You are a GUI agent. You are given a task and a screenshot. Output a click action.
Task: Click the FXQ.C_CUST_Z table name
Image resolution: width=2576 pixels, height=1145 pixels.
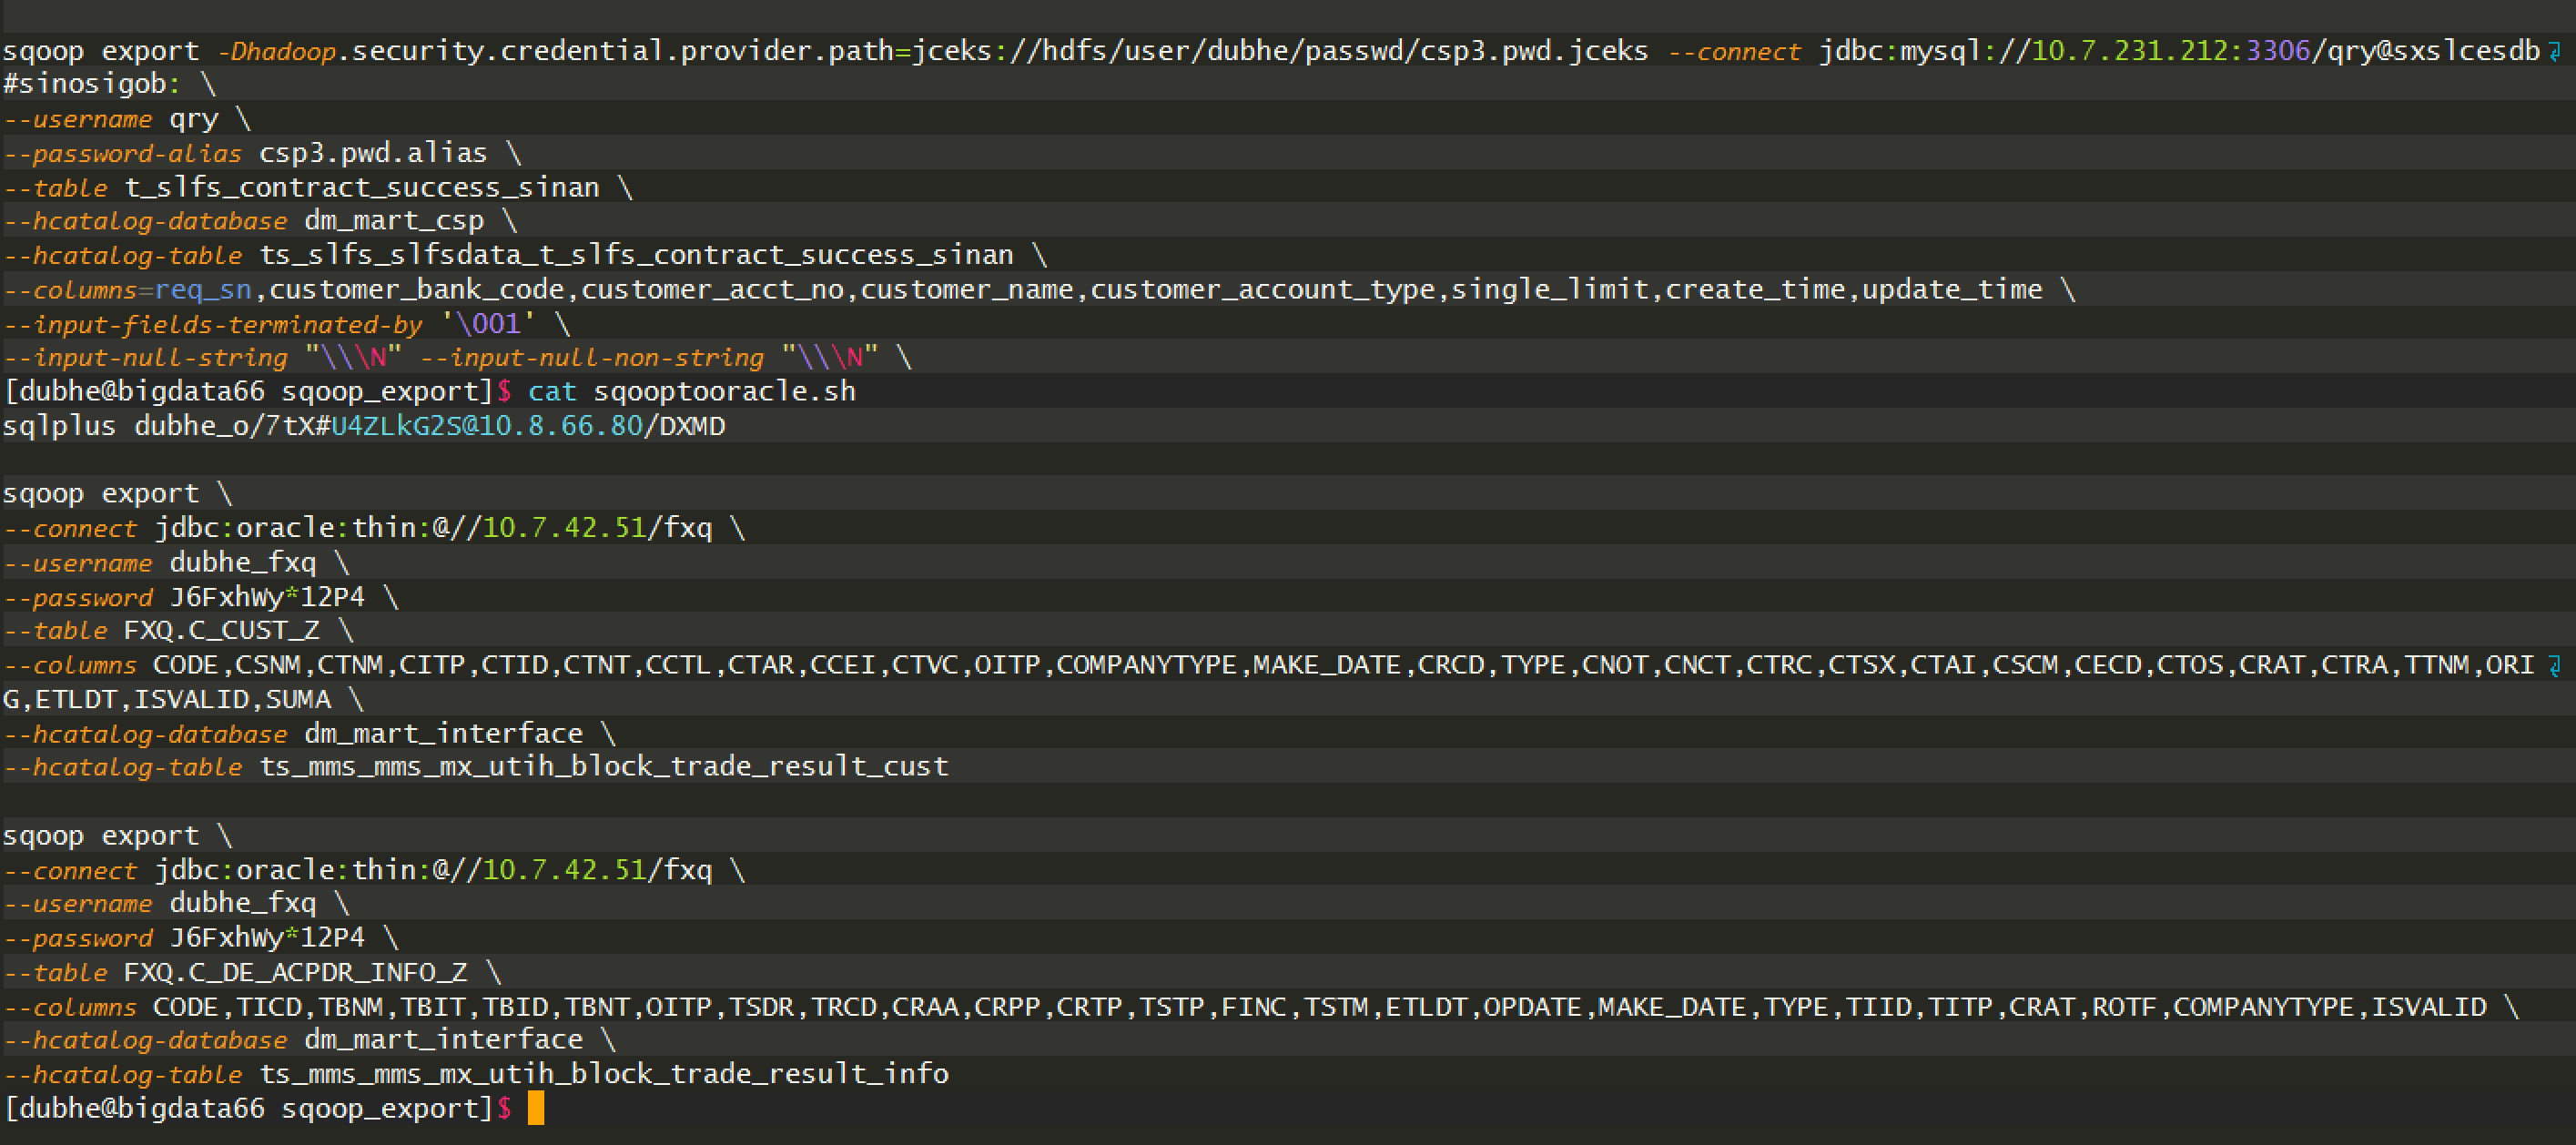[x=221, y=631]
